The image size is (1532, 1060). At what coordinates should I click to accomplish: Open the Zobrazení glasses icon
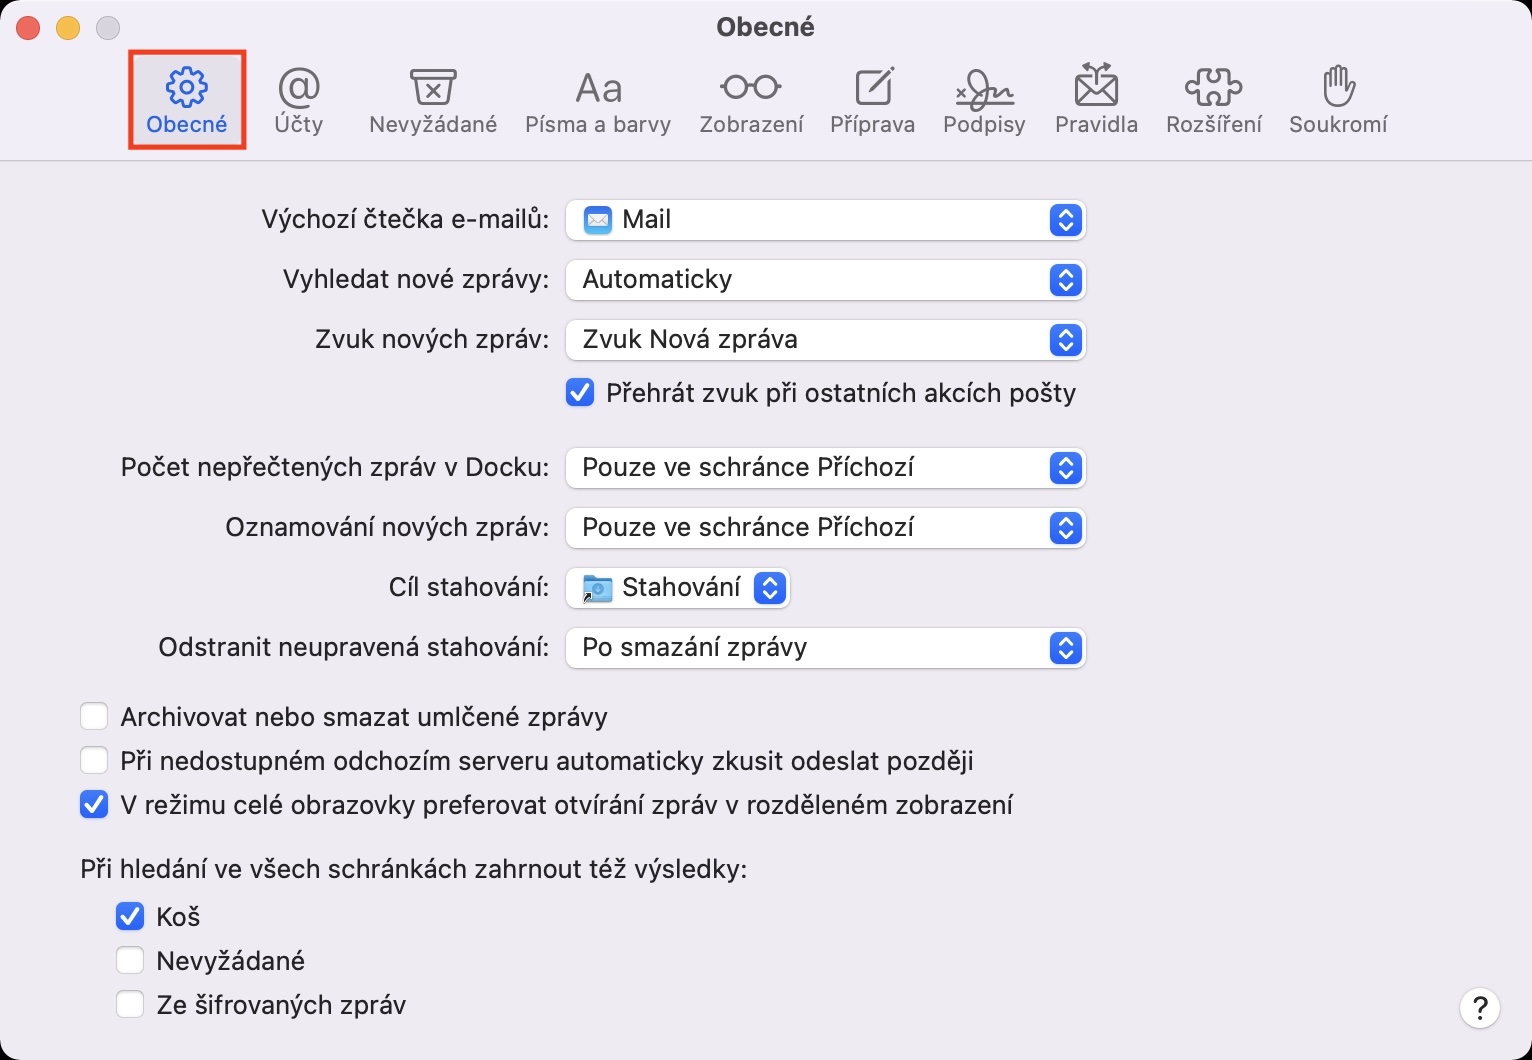[x=751, y=89]
